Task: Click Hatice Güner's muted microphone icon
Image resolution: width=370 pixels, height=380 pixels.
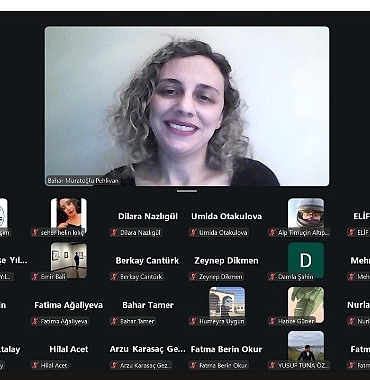Action: (272, 321)
